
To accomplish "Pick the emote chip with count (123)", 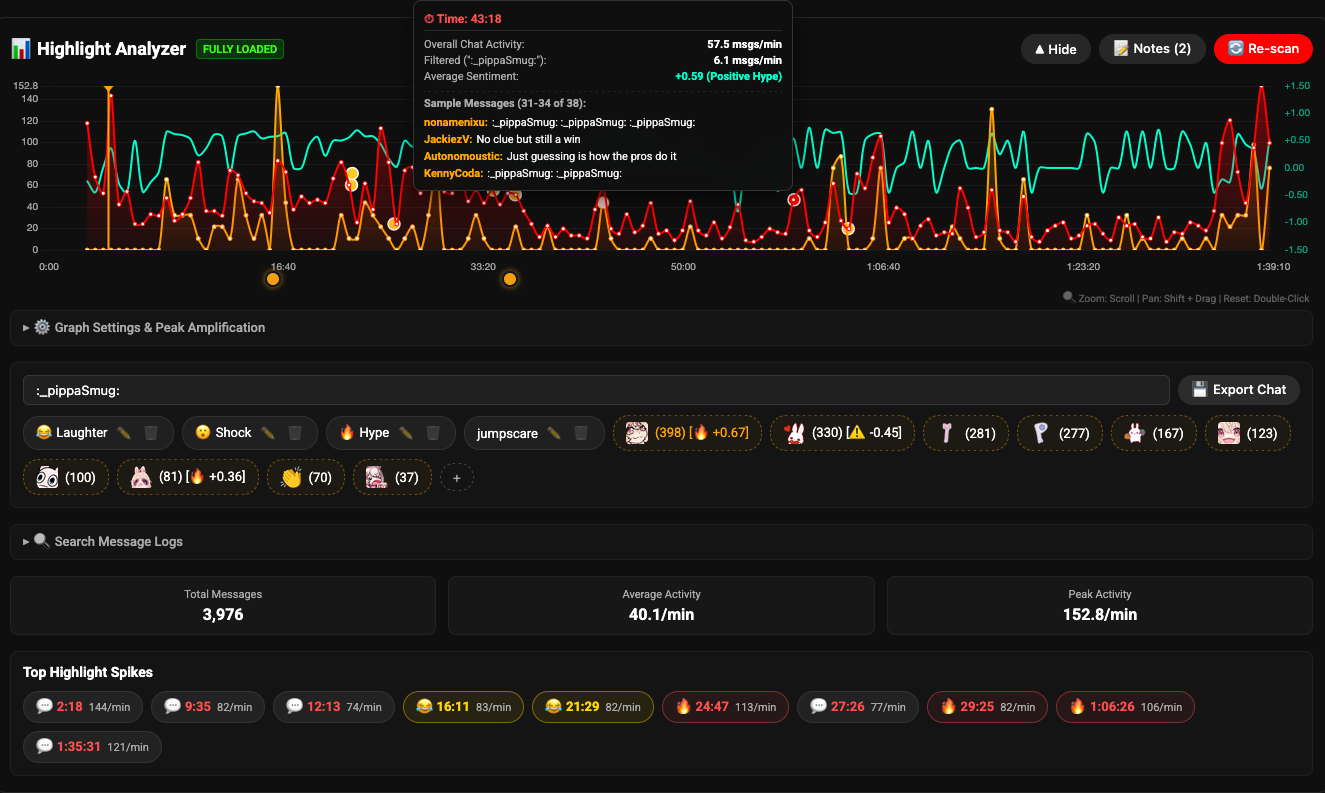I will point(1248,433).
